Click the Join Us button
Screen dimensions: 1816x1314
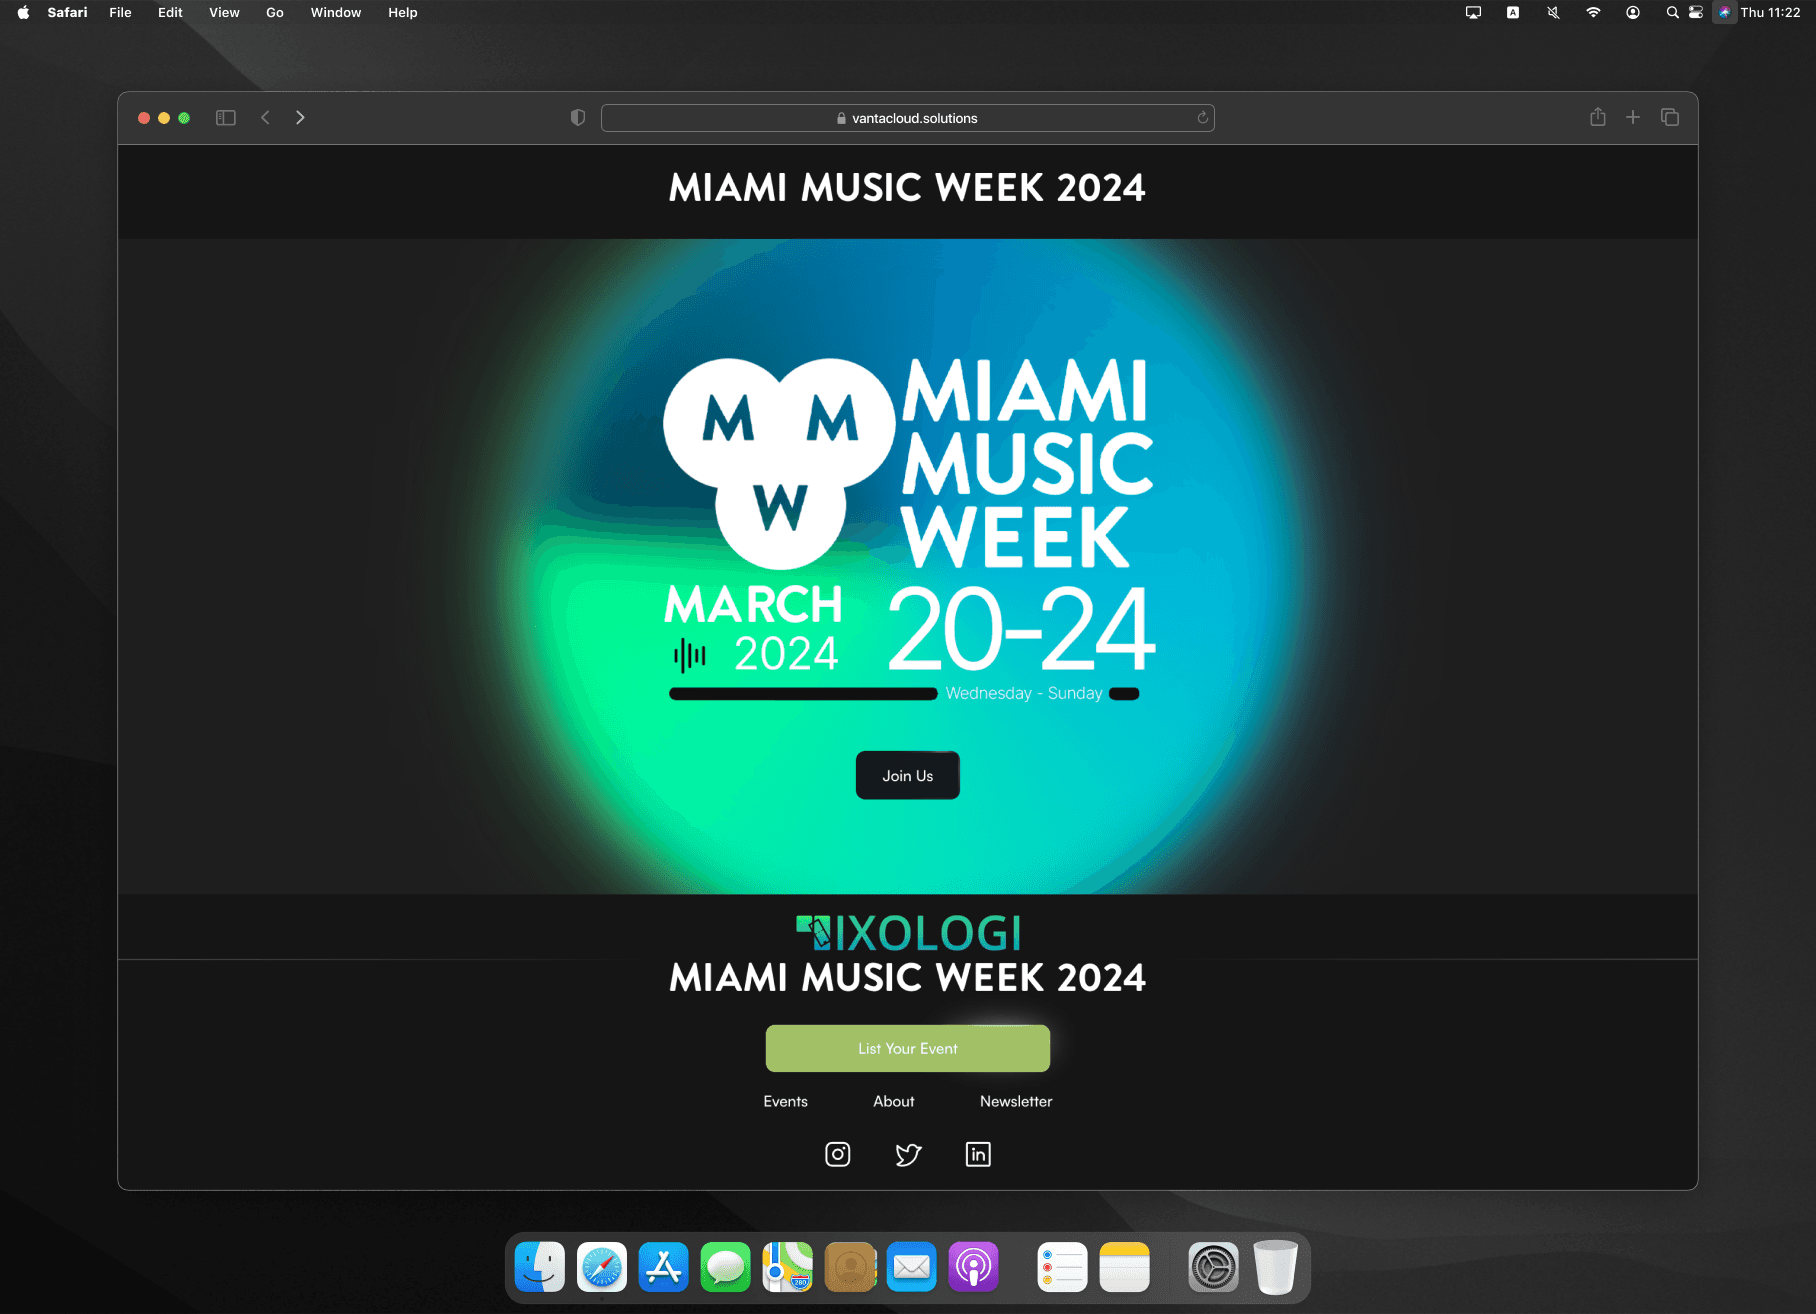click(907, 775)
